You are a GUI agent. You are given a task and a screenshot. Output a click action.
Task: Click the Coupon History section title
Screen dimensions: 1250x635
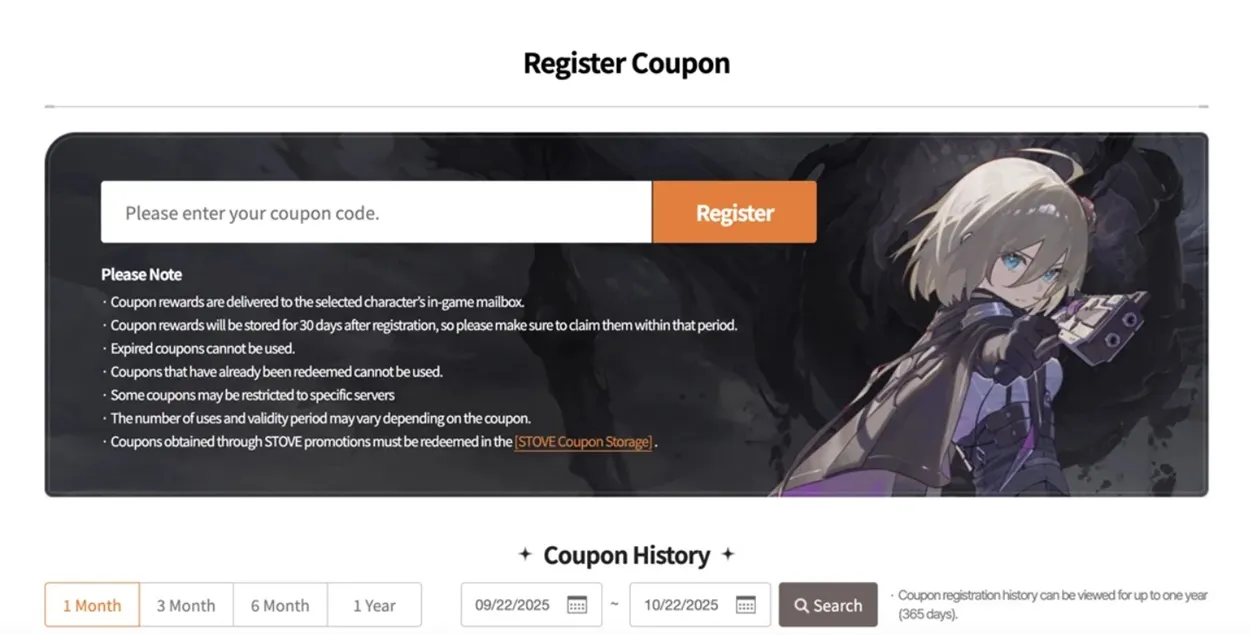[627, 555]
